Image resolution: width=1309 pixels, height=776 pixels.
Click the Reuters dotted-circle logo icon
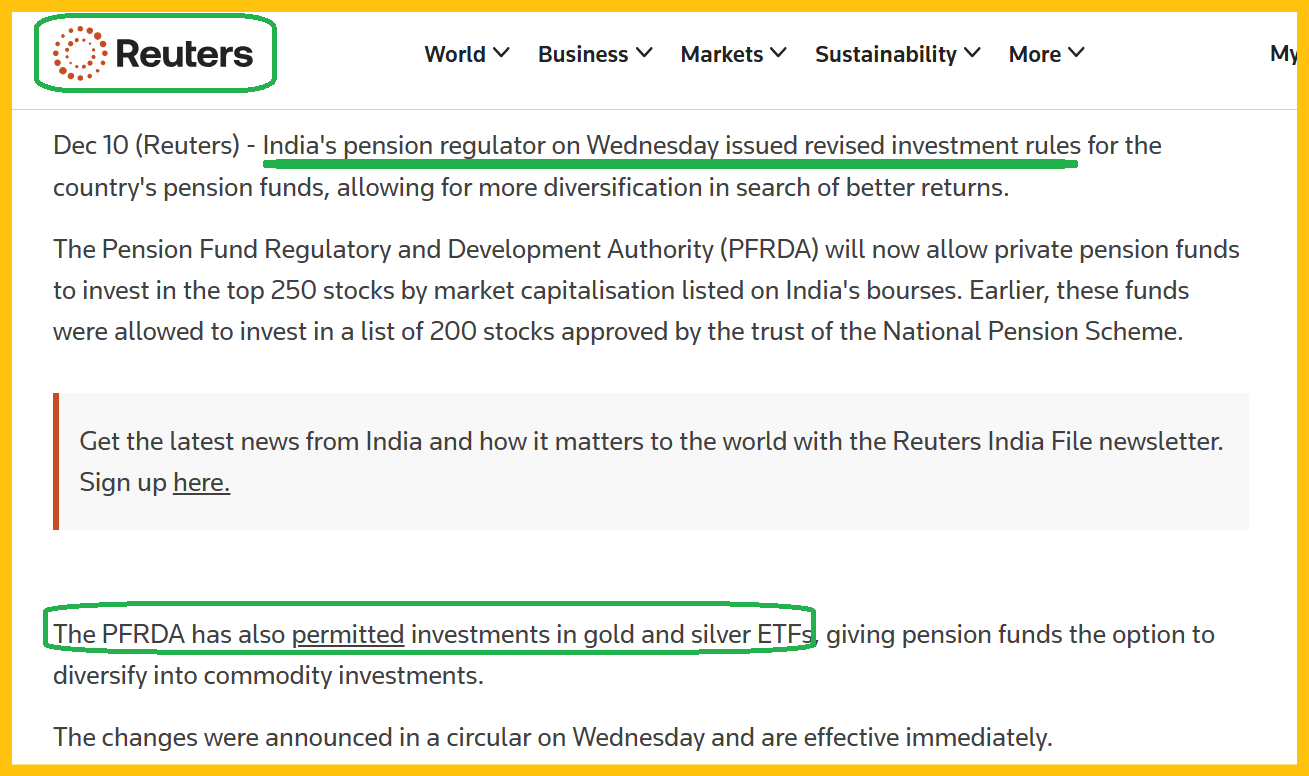pos(79,53)
